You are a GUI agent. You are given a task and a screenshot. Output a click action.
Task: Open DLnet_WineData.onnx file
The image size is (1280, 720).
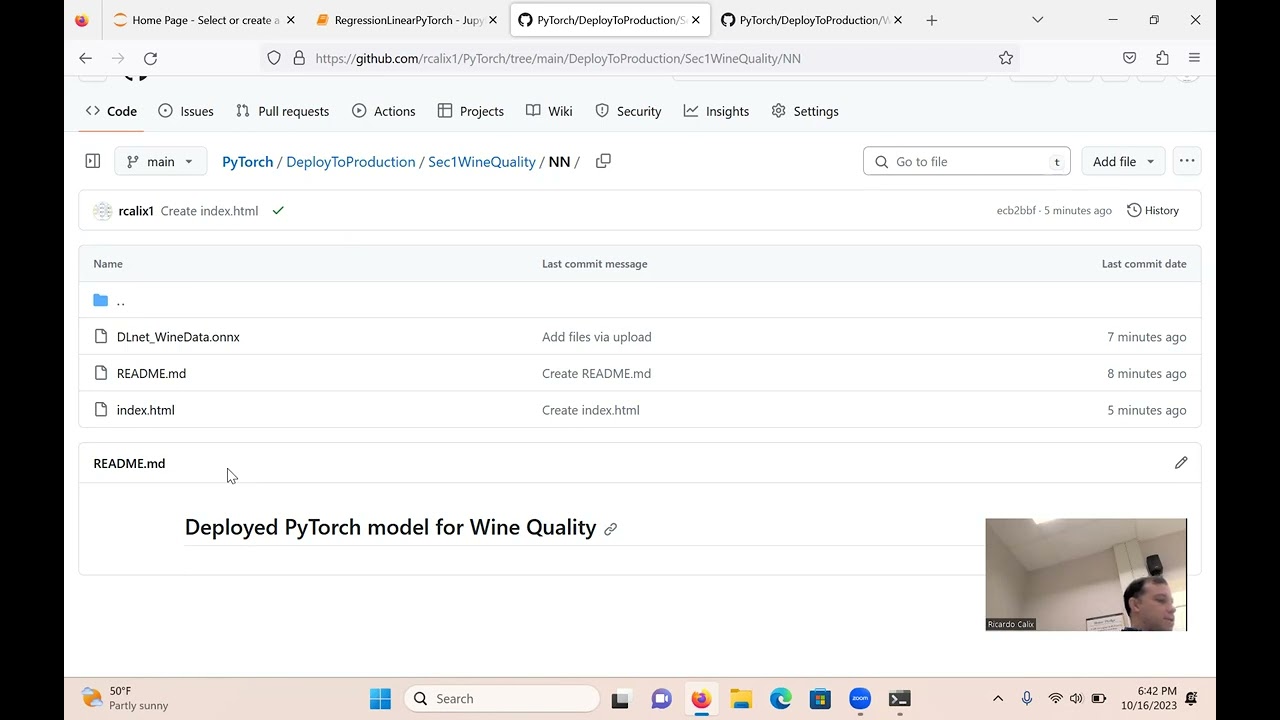[178, 337]
